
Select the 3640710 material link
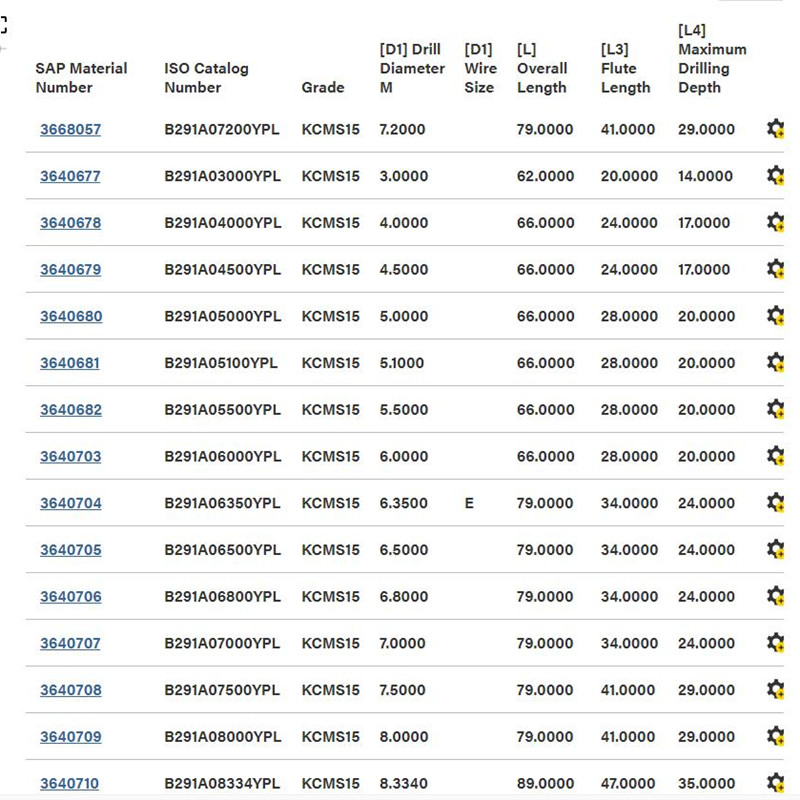70,784
